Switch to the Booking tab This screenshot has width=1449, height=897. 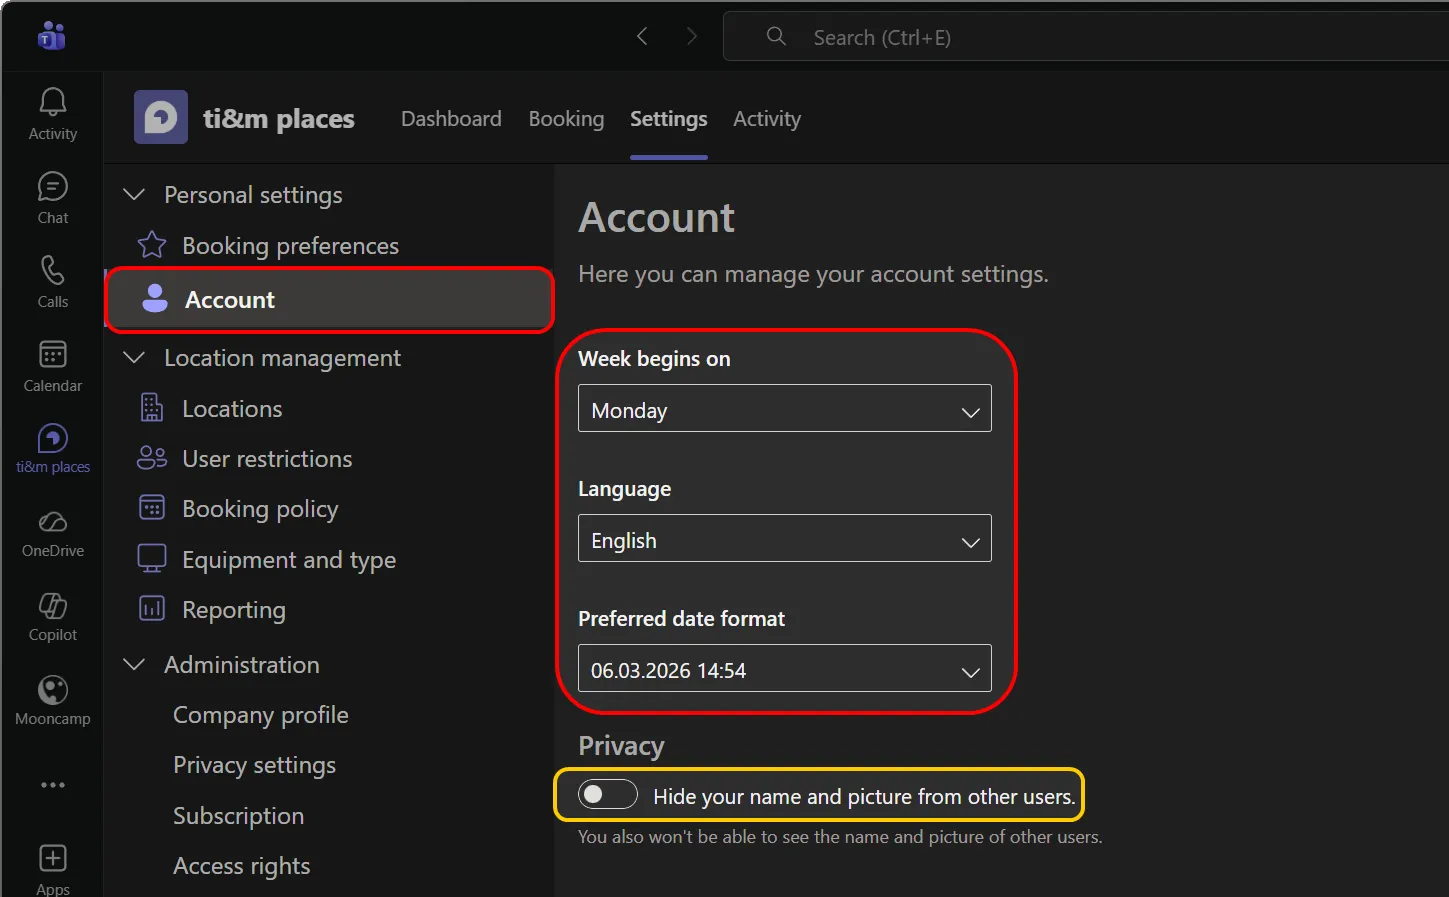coord(566,119)
